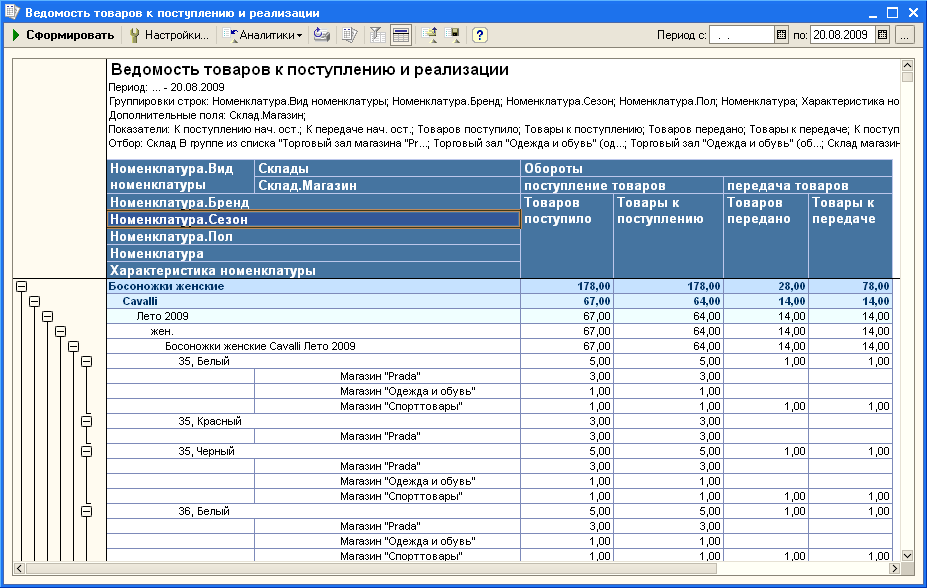
Task: Select the передача товаров header cell
Action: 808,186
